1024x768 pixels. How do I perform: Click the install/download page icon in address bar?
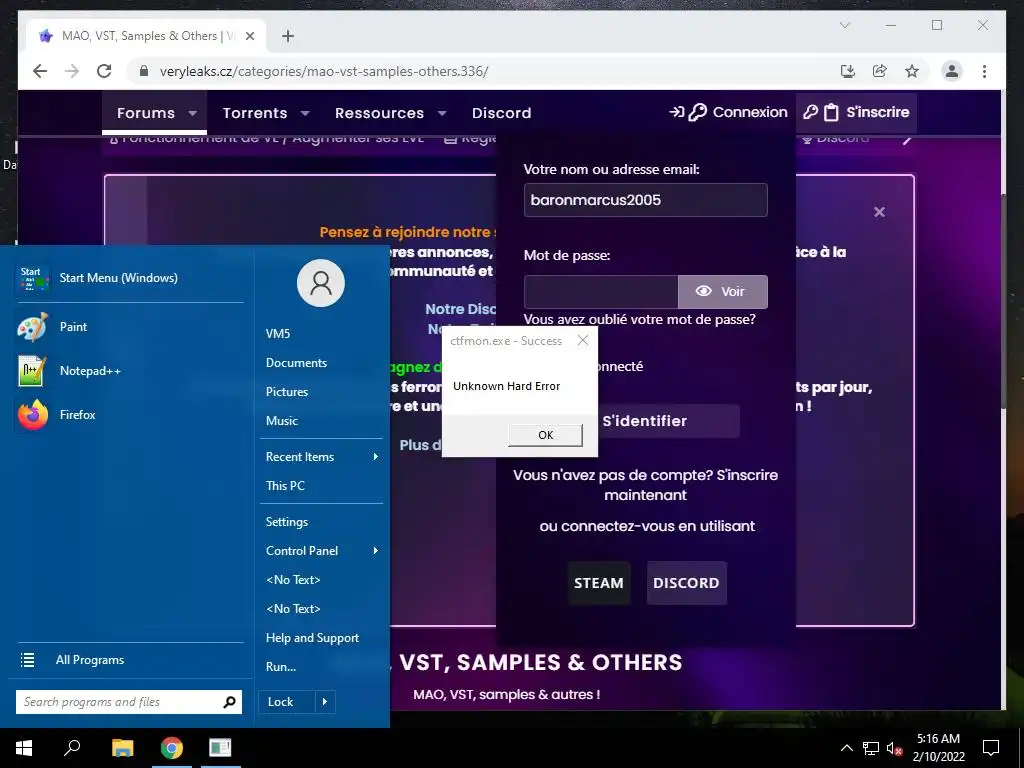(x=848, y=71)
